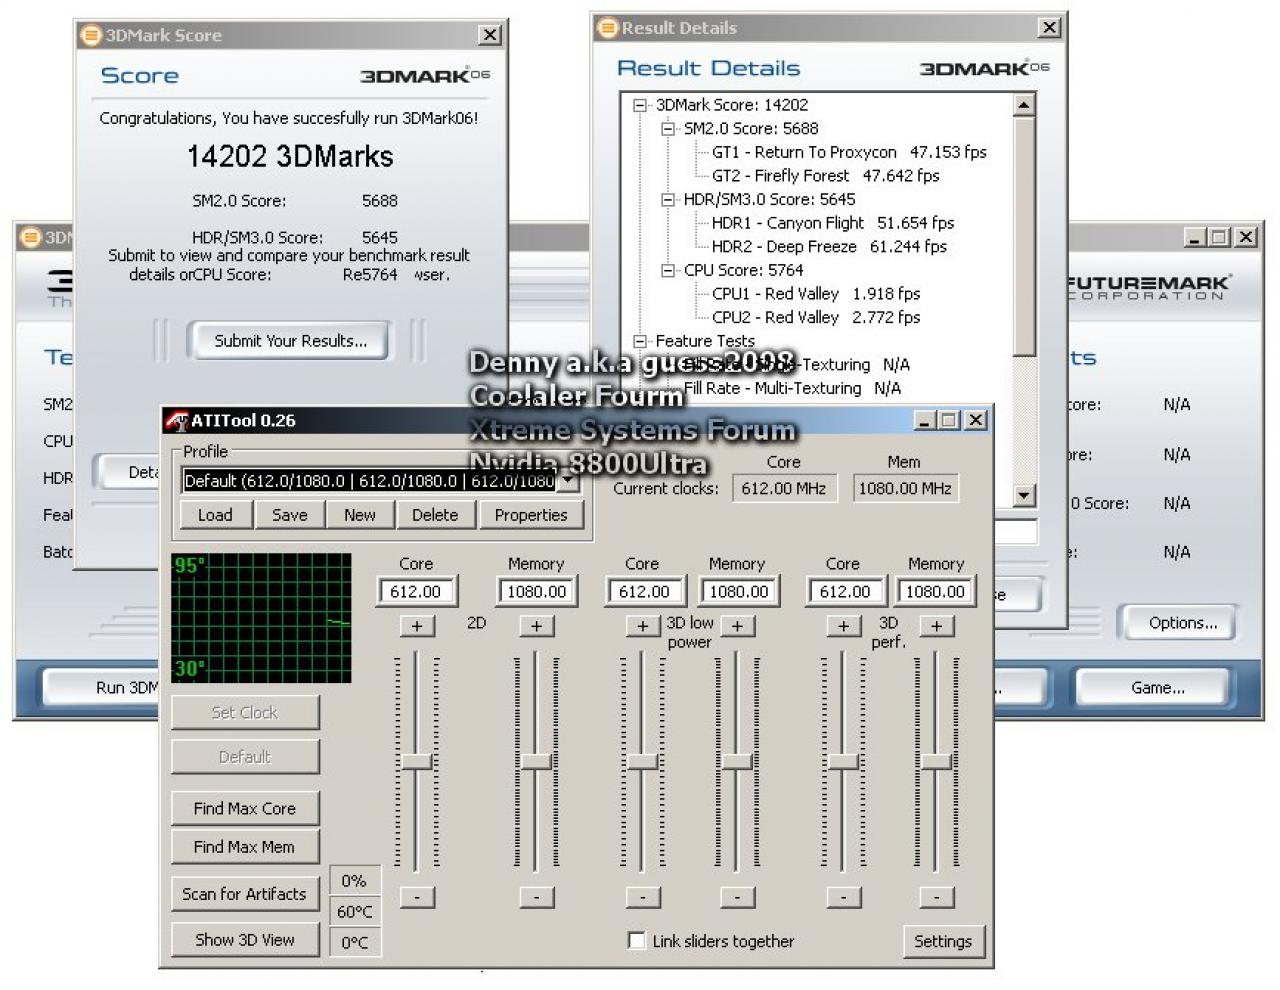Click the ATITool title bar icon
The width and height of the screenshot is (1280, 990).
click(x=177, y=421)
